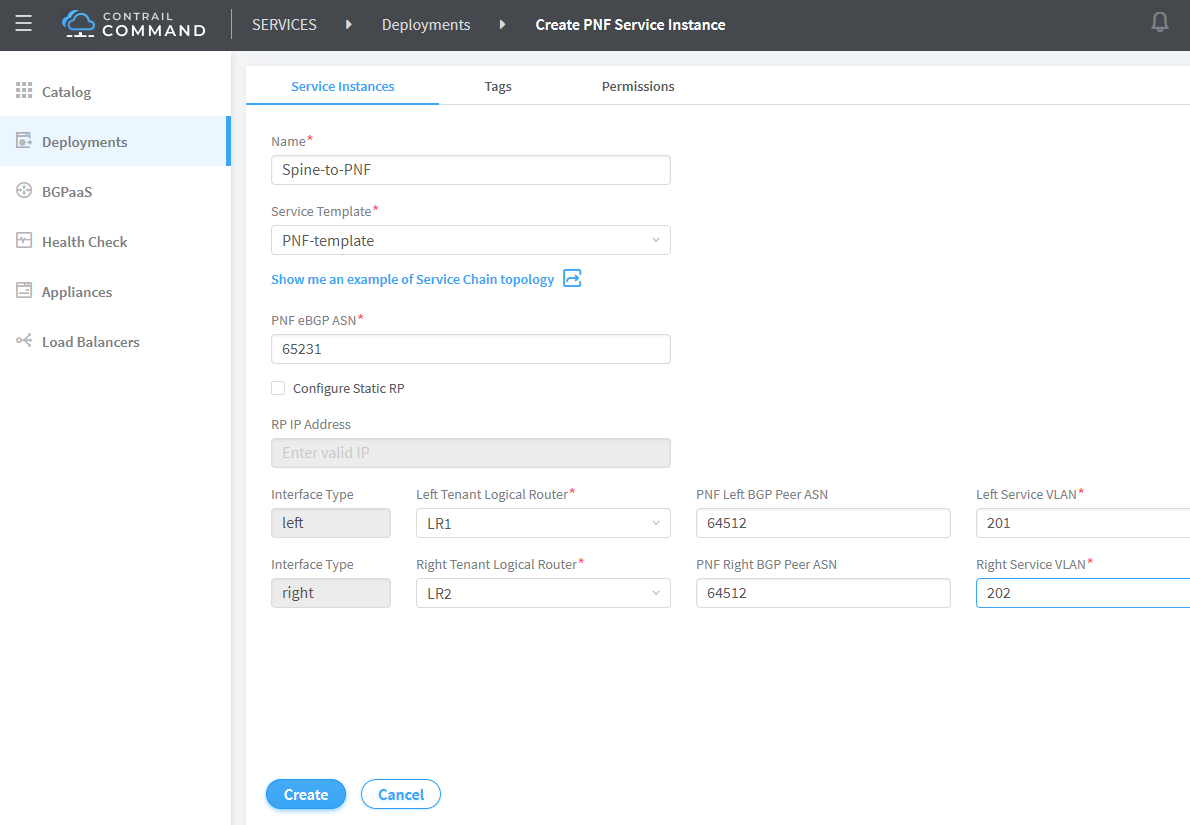The height and width of the screenshot is (825, 1190).
Task: Click the Health Check icon
Action: coord(24,241)
